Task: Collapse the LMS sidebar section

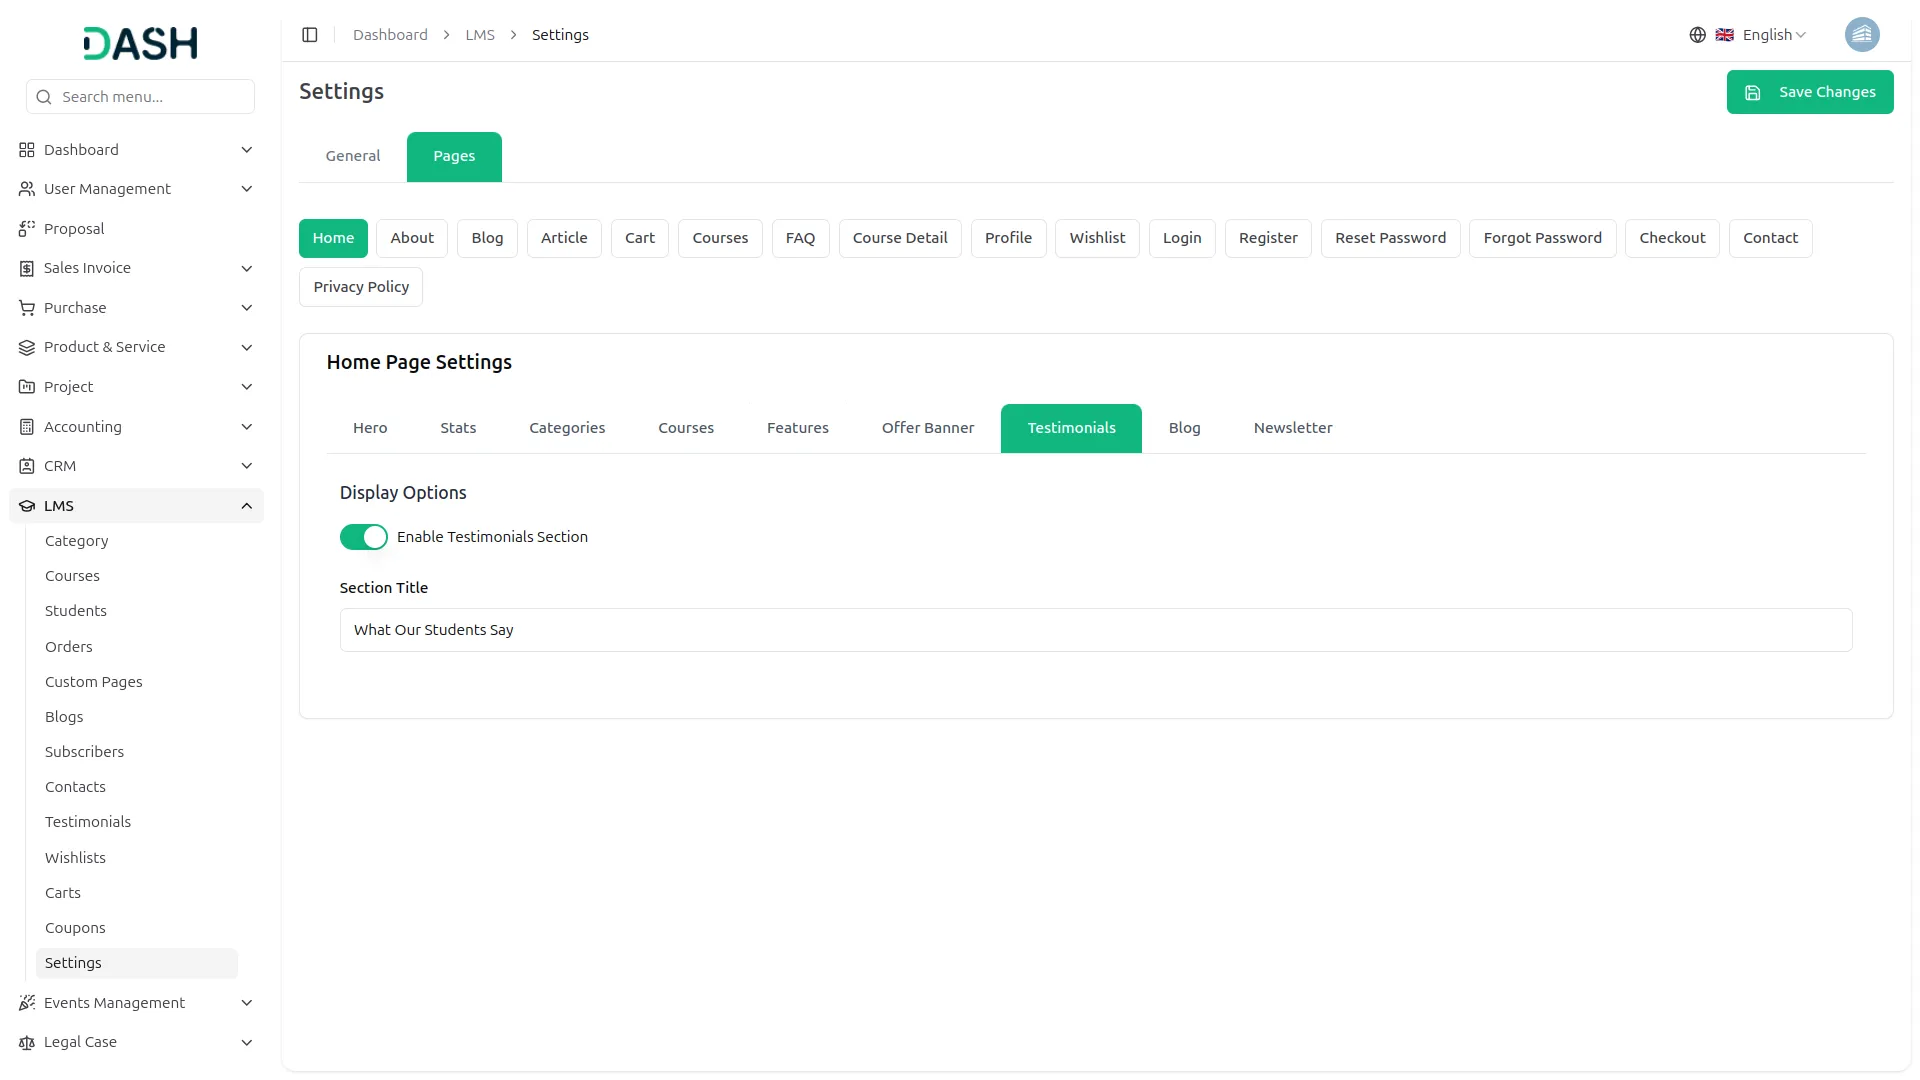Action: (246, 506)
